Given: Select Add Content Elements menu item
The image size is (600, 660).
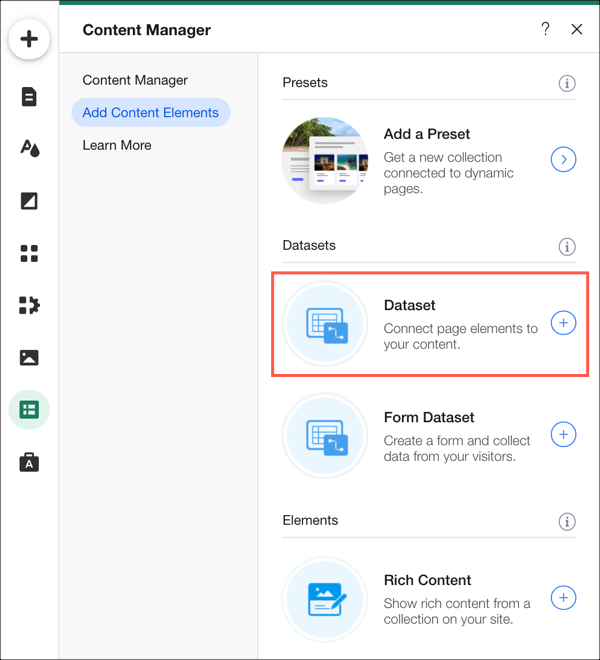Looking at the screenshot, I should (x=151, y=112).
